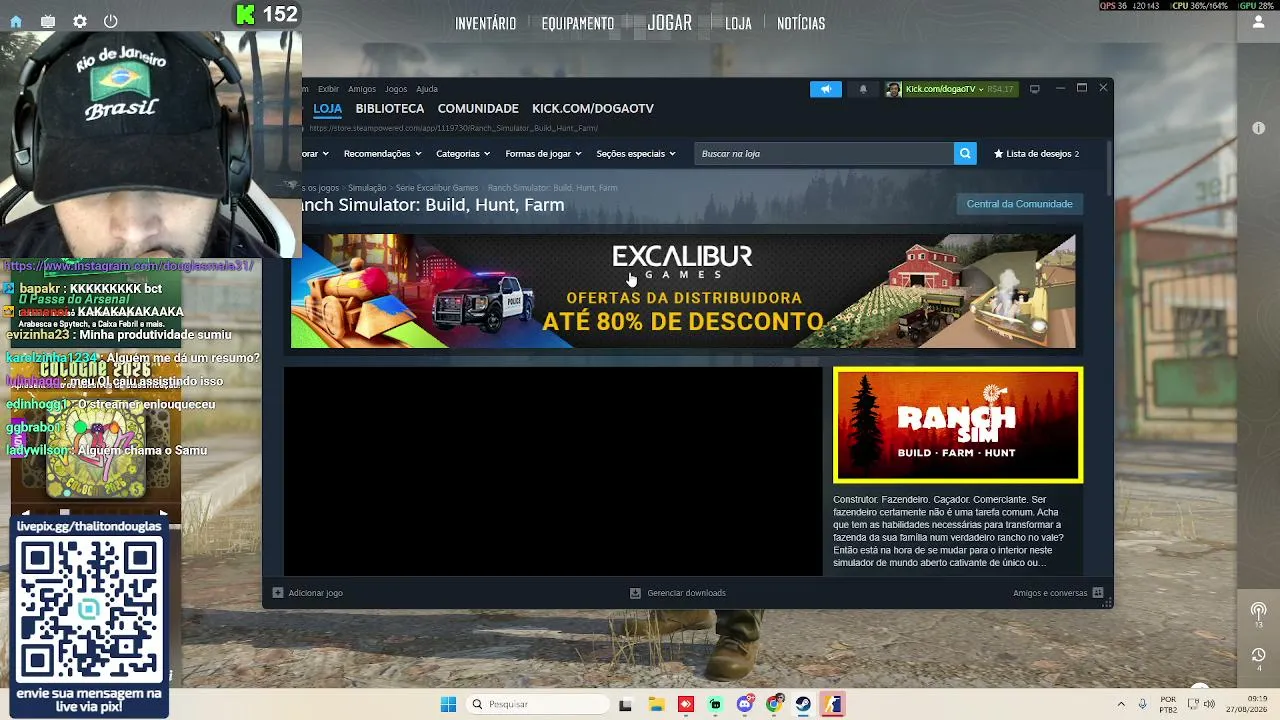The image size is (1280, 720).
Task: Open the CS2 profile icon at top right
Action: [1258, 22]
